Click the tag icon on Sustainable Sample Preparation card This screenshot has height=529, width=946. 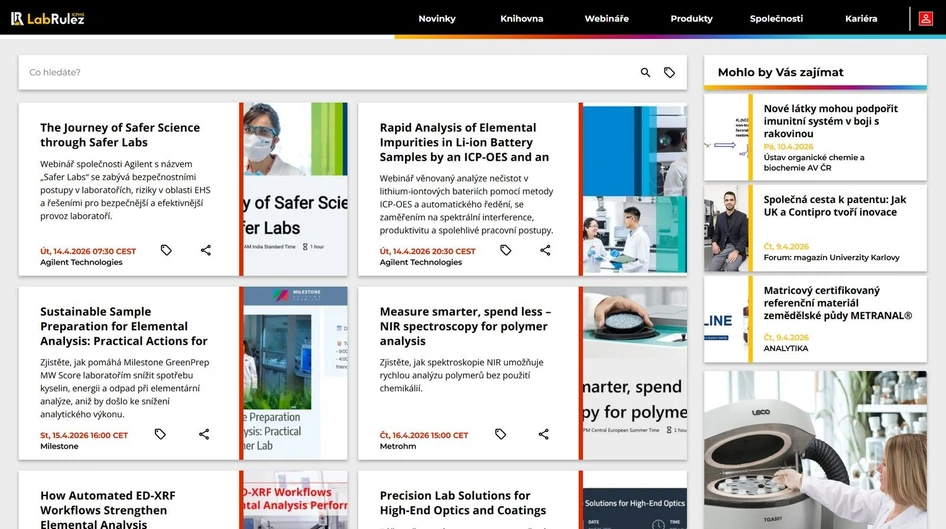(160, 434)
